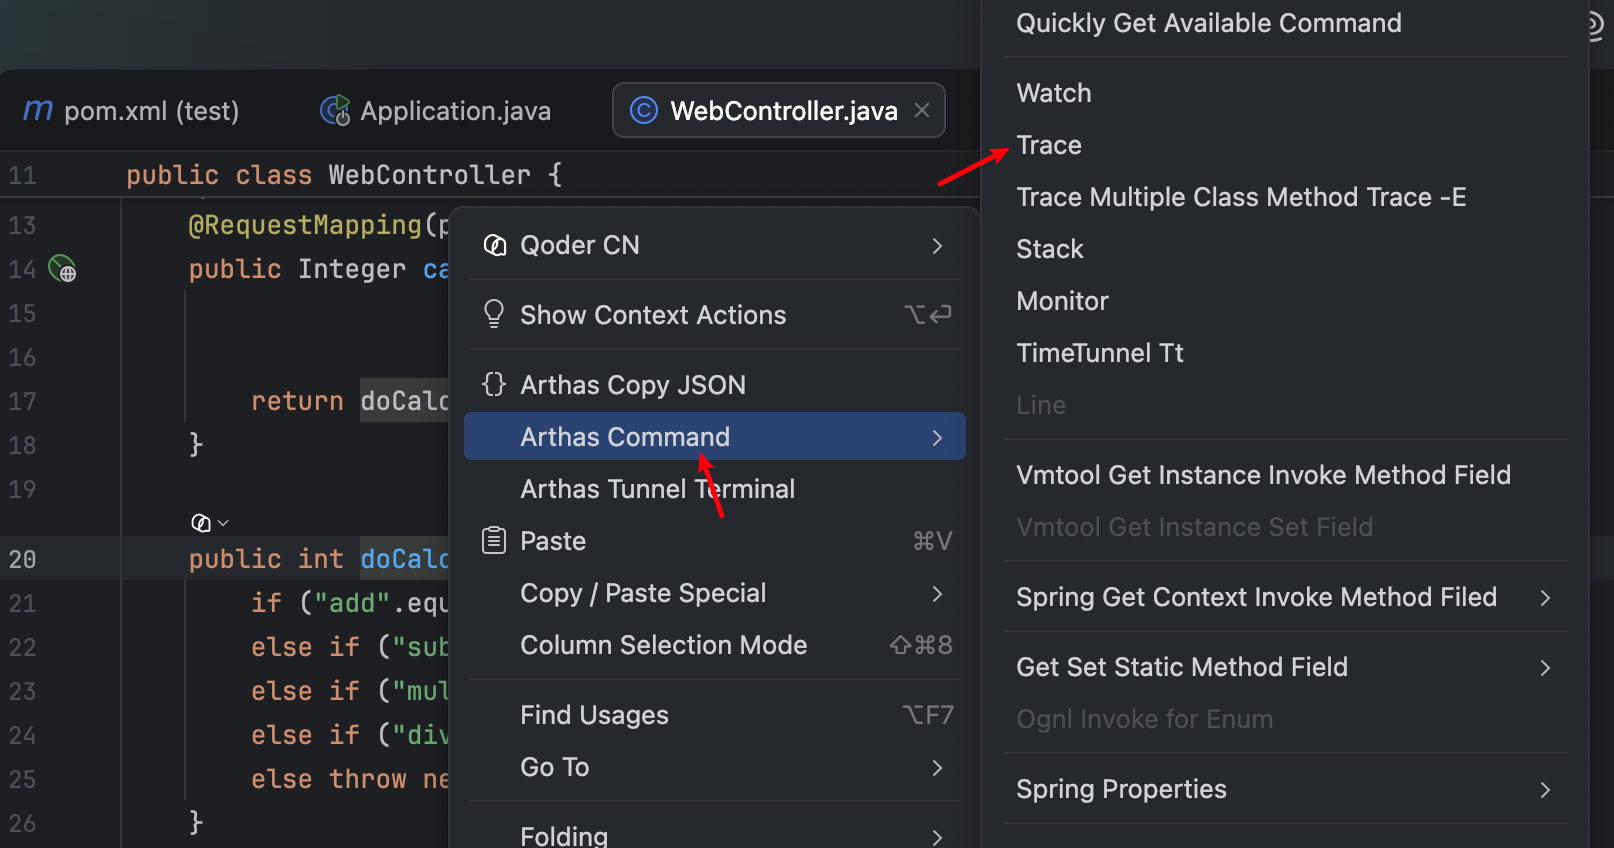Click line number 11 in gutter
1614x848 pixels.
pyautogui.click(x=22, y=176)
